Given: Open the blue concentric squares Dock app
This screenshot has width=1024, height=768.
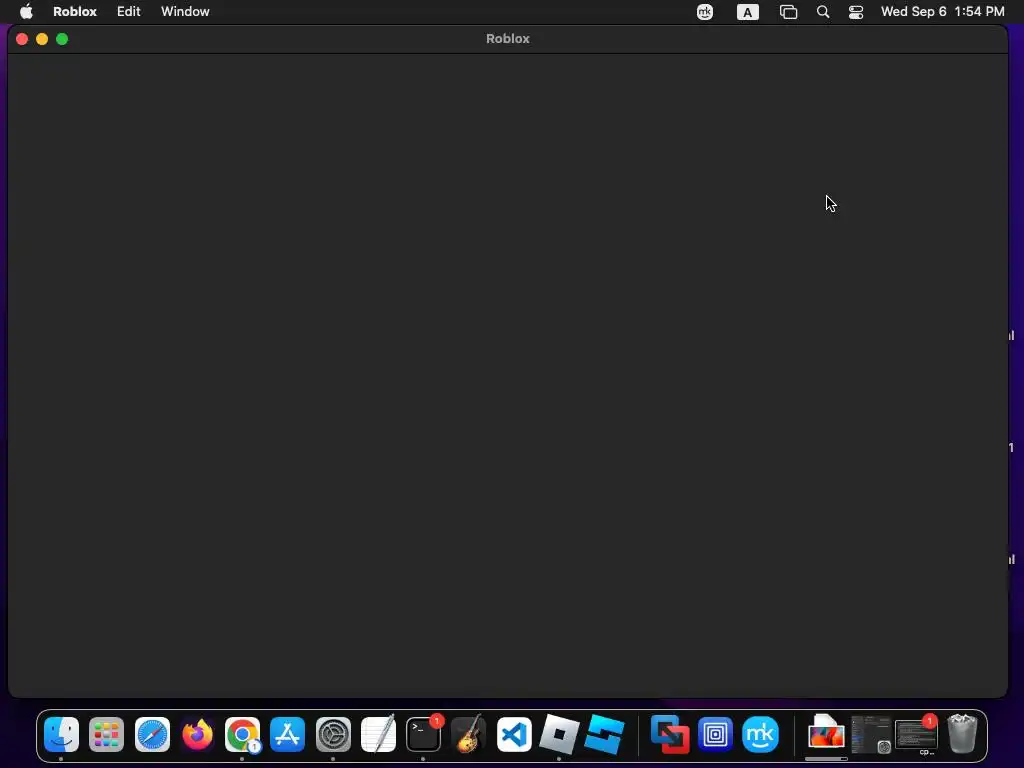Looking at the screenshot, I should pos(715,734).
